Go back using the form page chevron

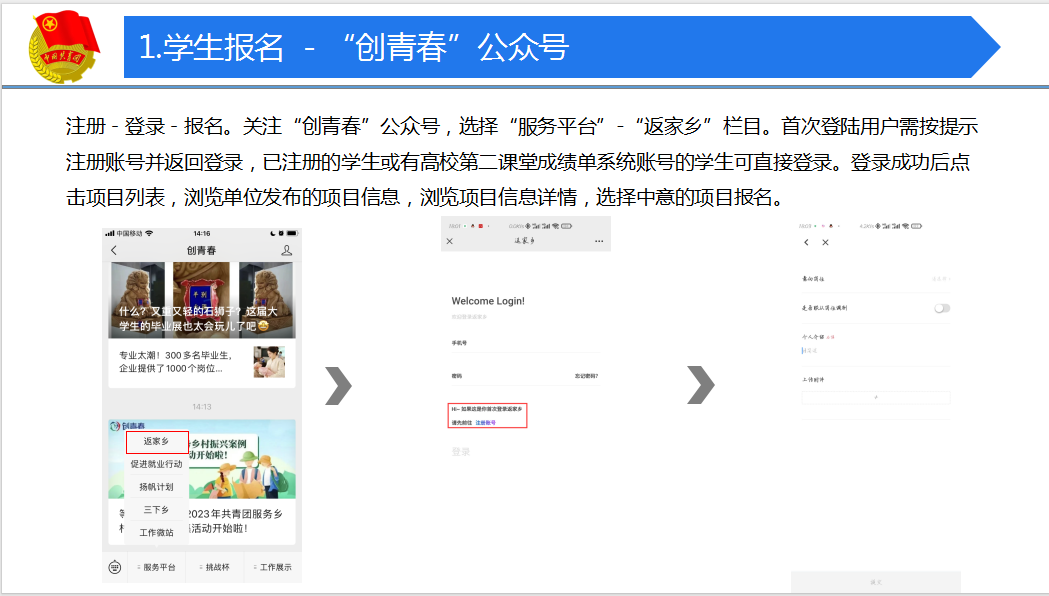[806, 242]
